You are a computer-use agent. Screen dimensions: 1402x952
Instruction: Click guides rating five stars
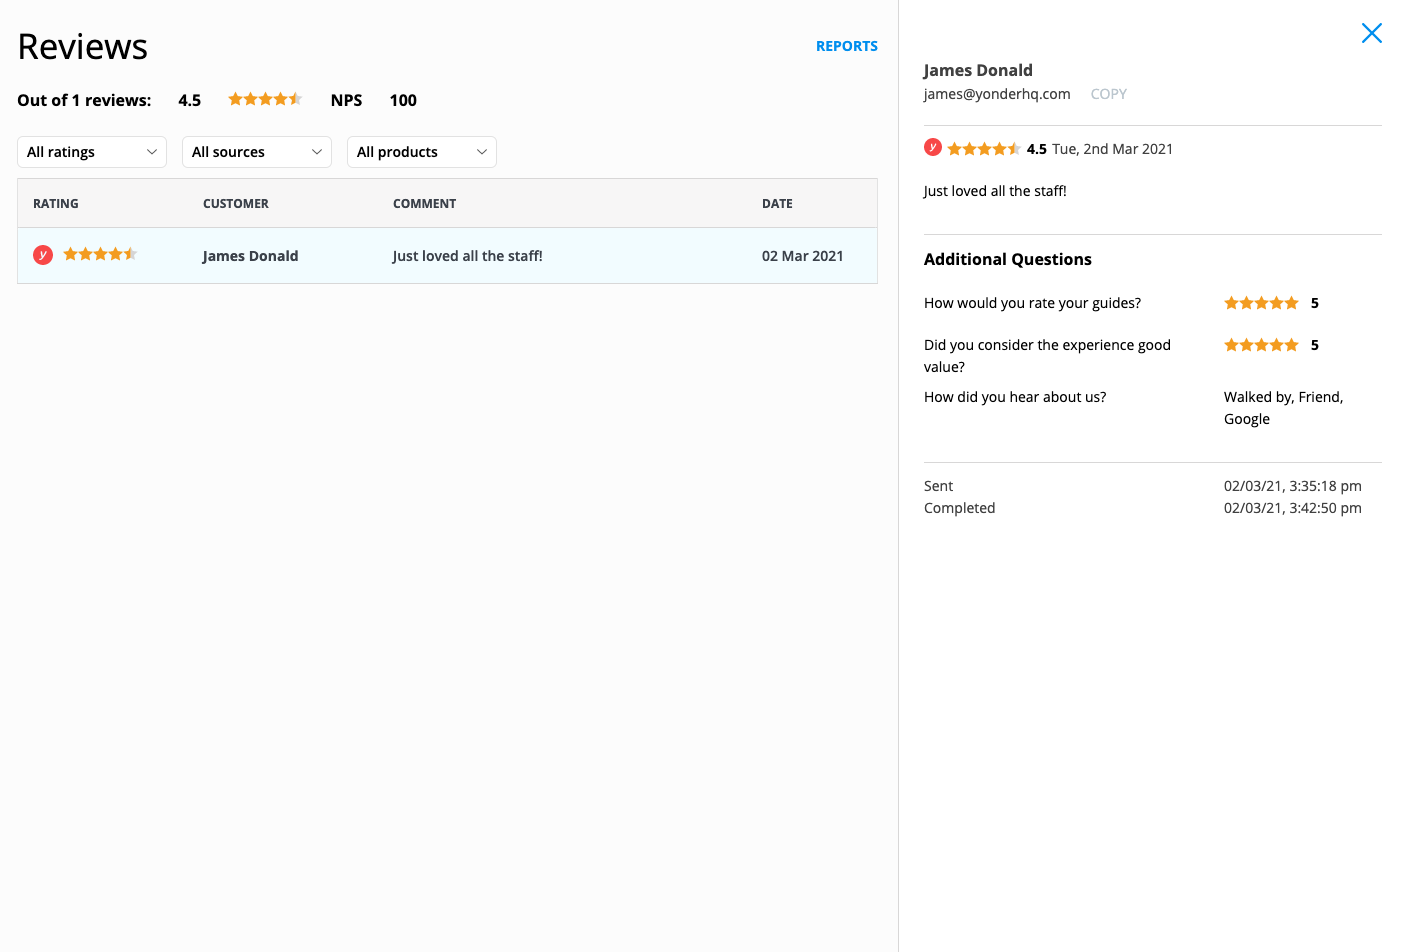1261,303
